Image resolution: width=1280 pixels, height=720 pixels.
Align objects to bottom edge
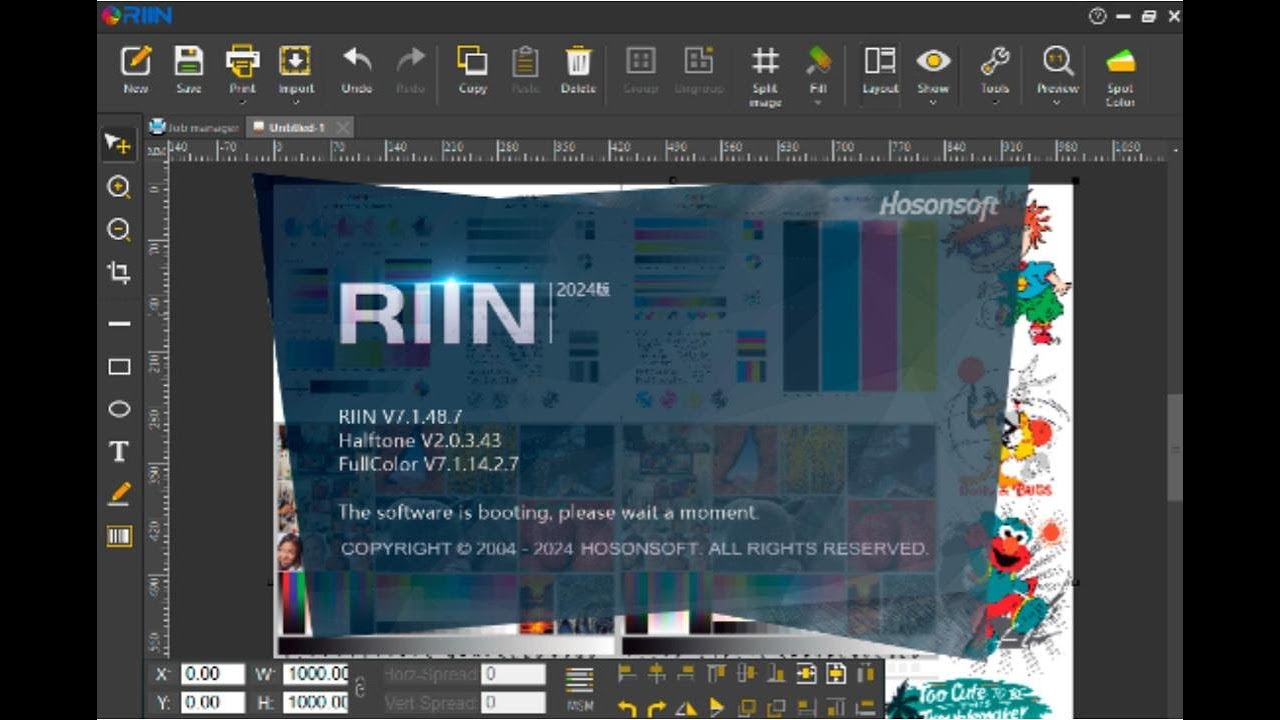click(776, 674)
